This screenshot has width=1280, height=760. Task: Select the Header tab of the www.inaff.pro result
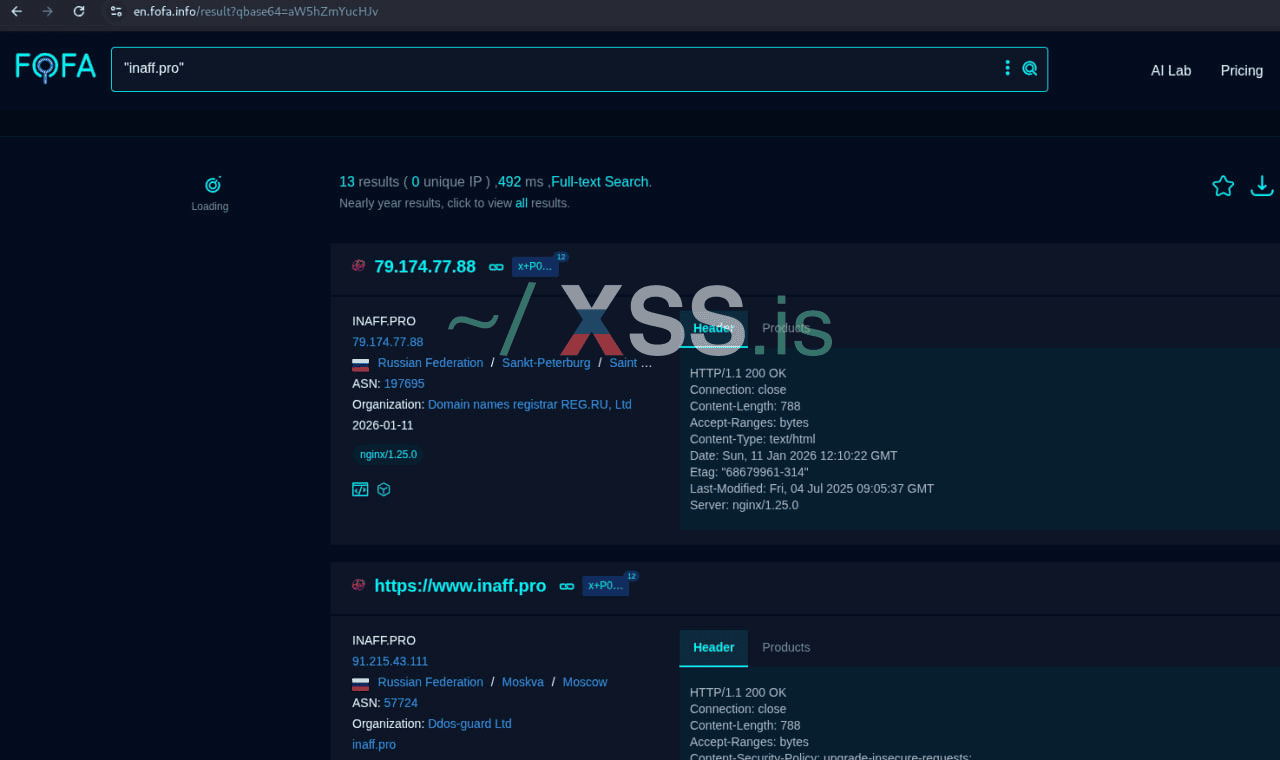coord(713,647)
